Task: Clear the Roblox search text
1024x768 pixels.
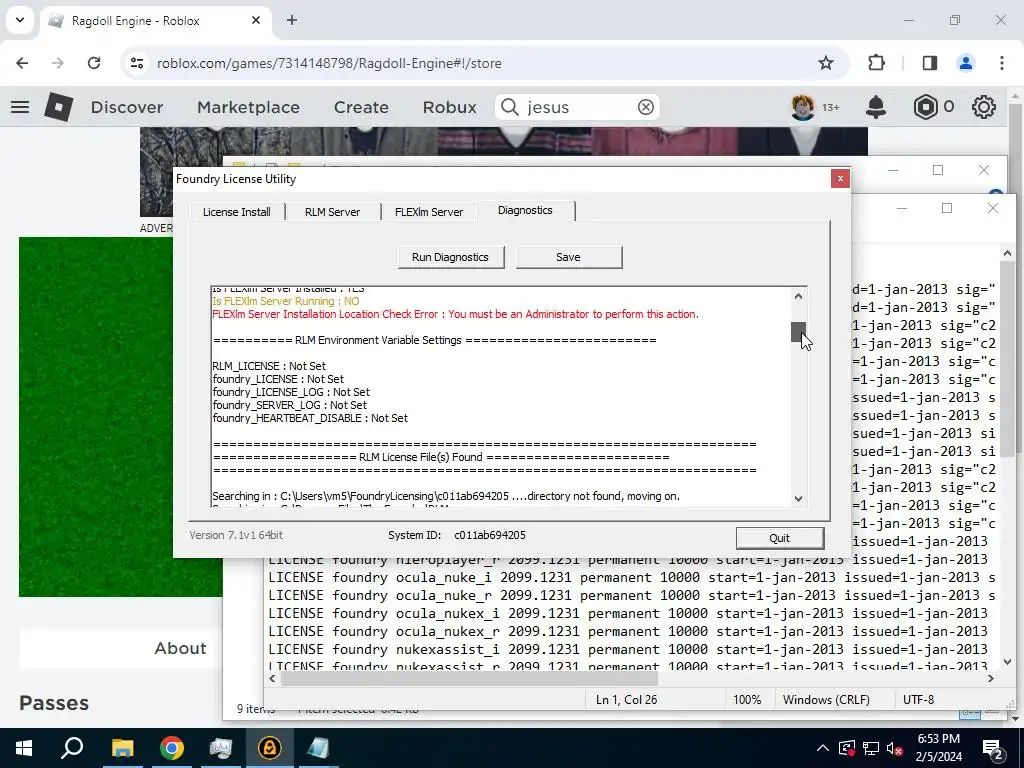Action: pyautogui.click(x=645, y=107)
